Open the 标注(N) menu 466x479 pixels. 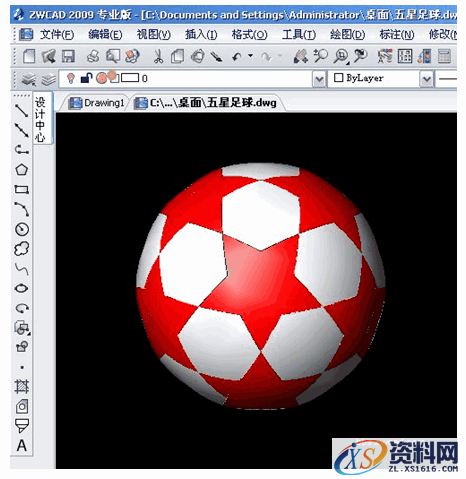point(397,34)
